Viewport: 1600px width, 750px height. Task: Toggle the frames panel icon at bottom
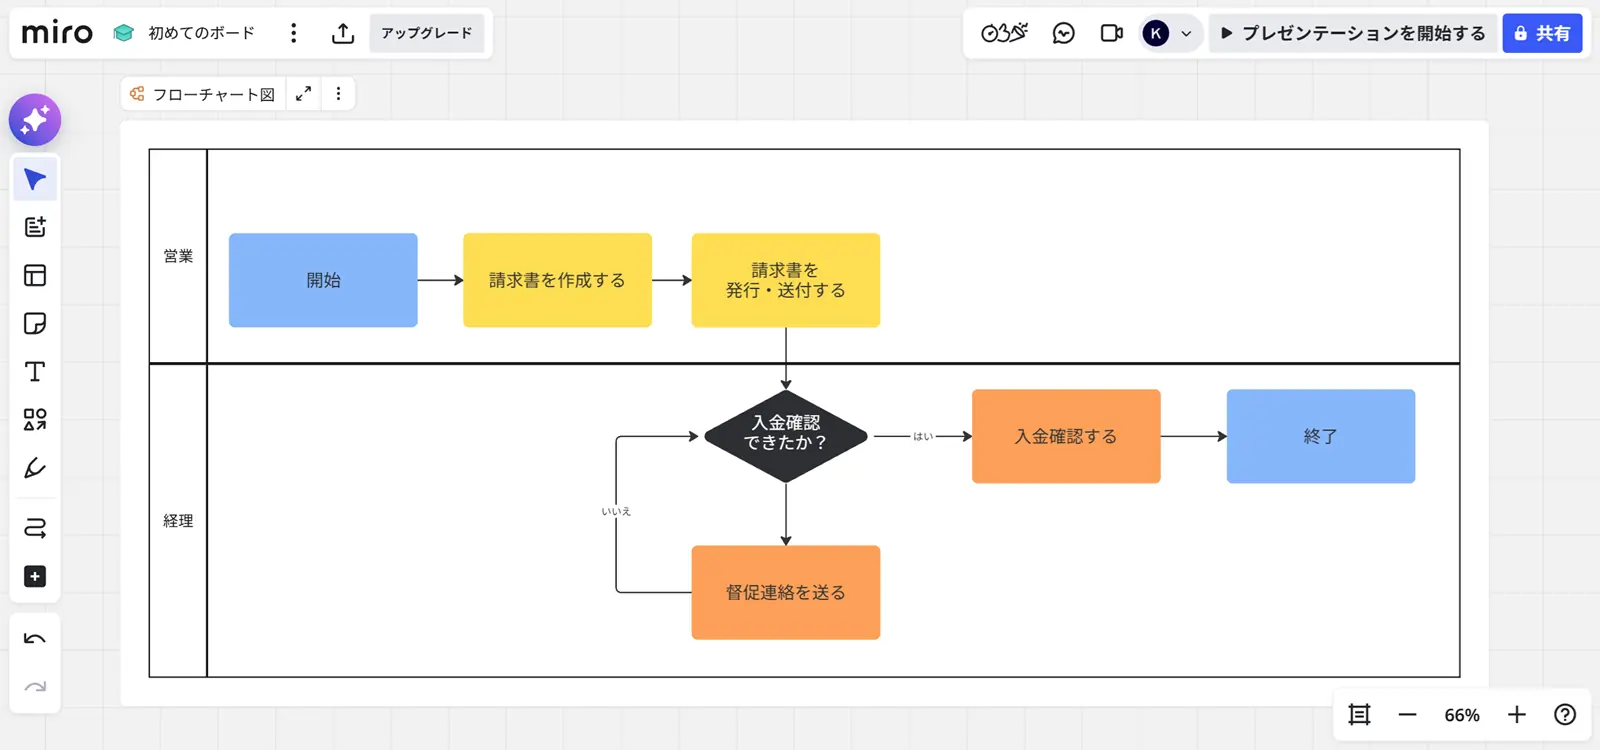click(x=1359, y=715)
